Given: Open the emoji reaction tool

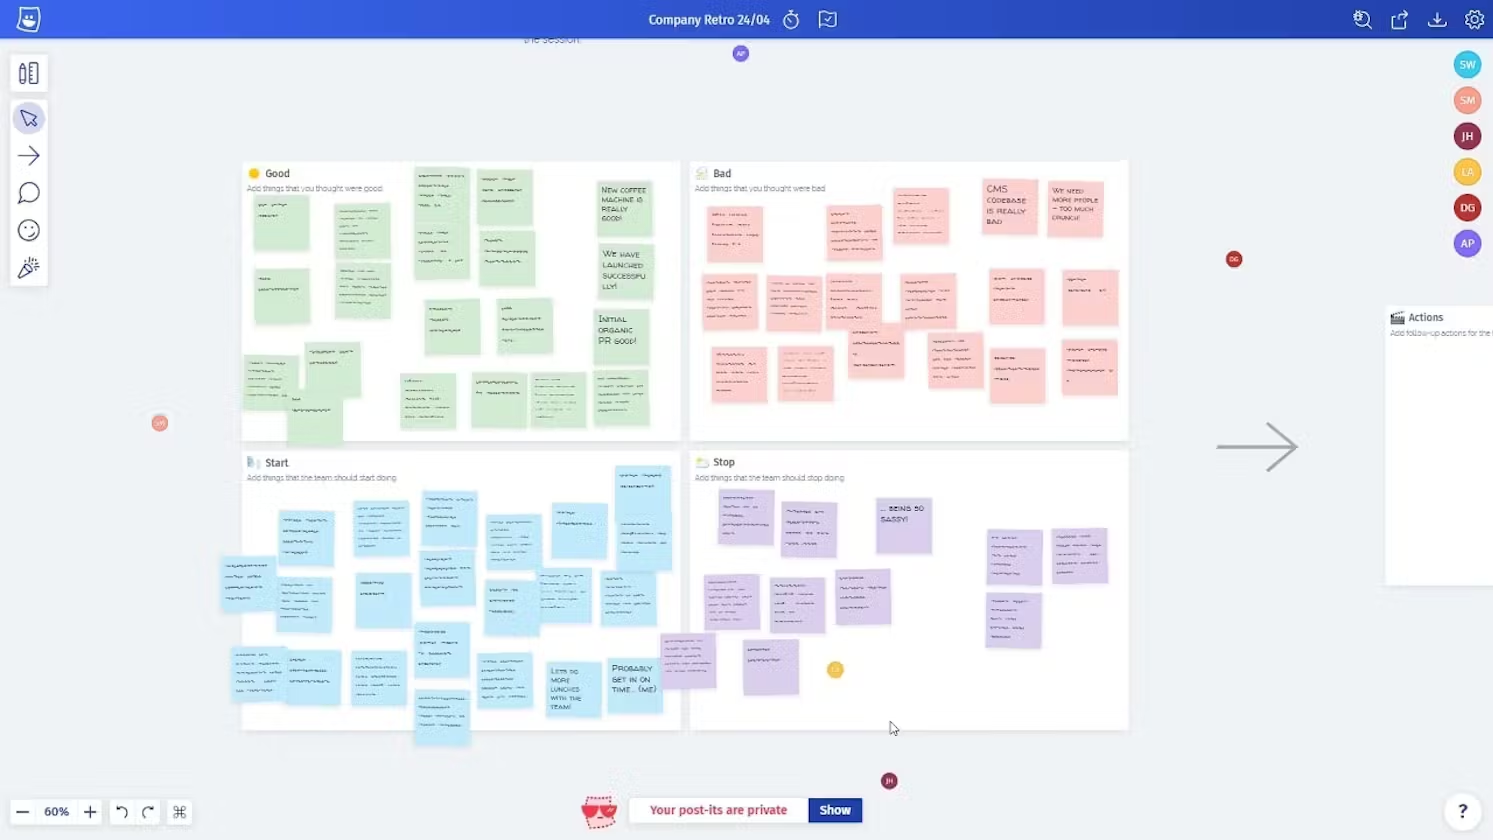Looking at the screenshot, I should (x=29, y=231).
